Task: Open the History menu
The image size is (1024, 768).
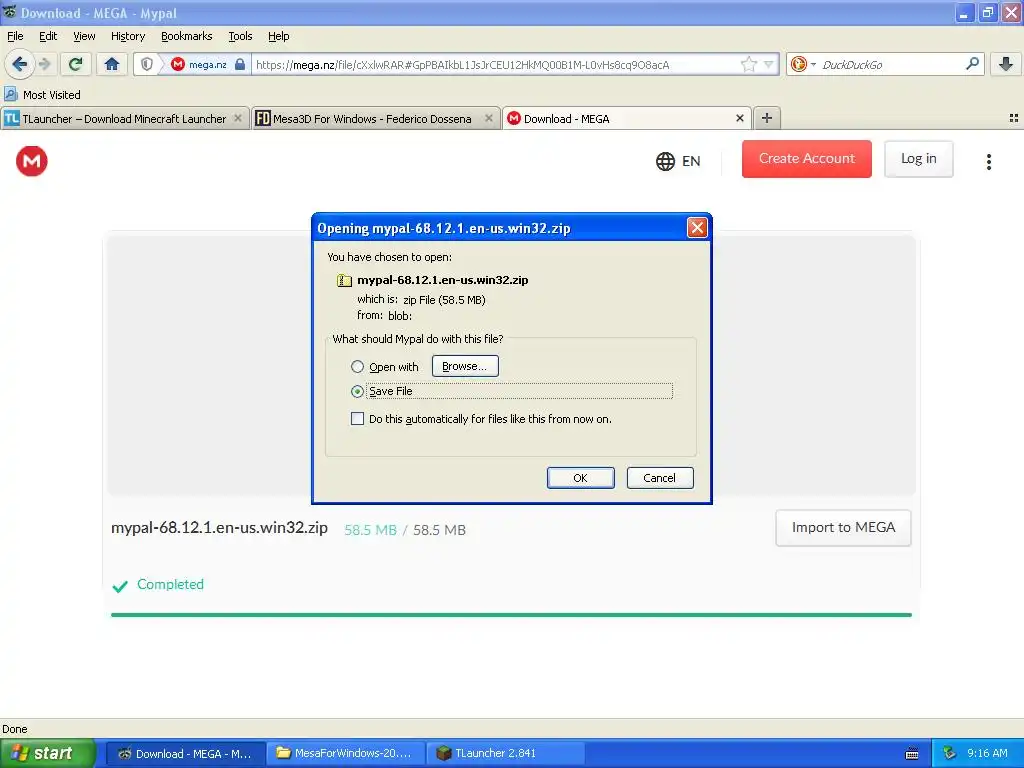Action: tap(128, 36)
